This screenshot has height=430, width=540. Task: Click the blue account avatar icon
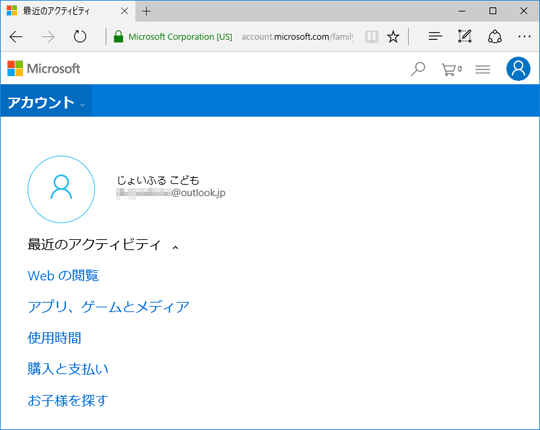pyautogui.click(x=518, y=69)
